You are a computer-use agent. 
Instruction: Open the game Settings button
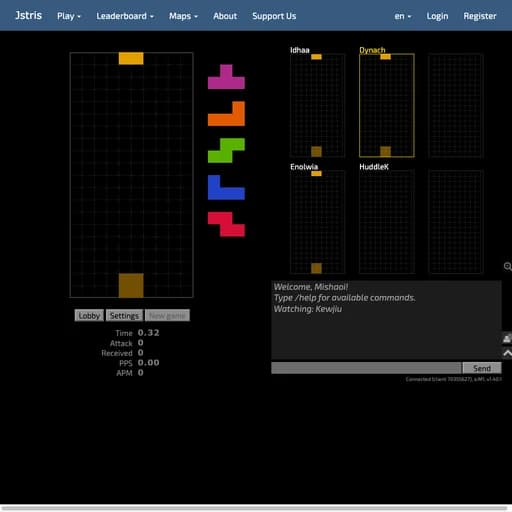[124, 315]
